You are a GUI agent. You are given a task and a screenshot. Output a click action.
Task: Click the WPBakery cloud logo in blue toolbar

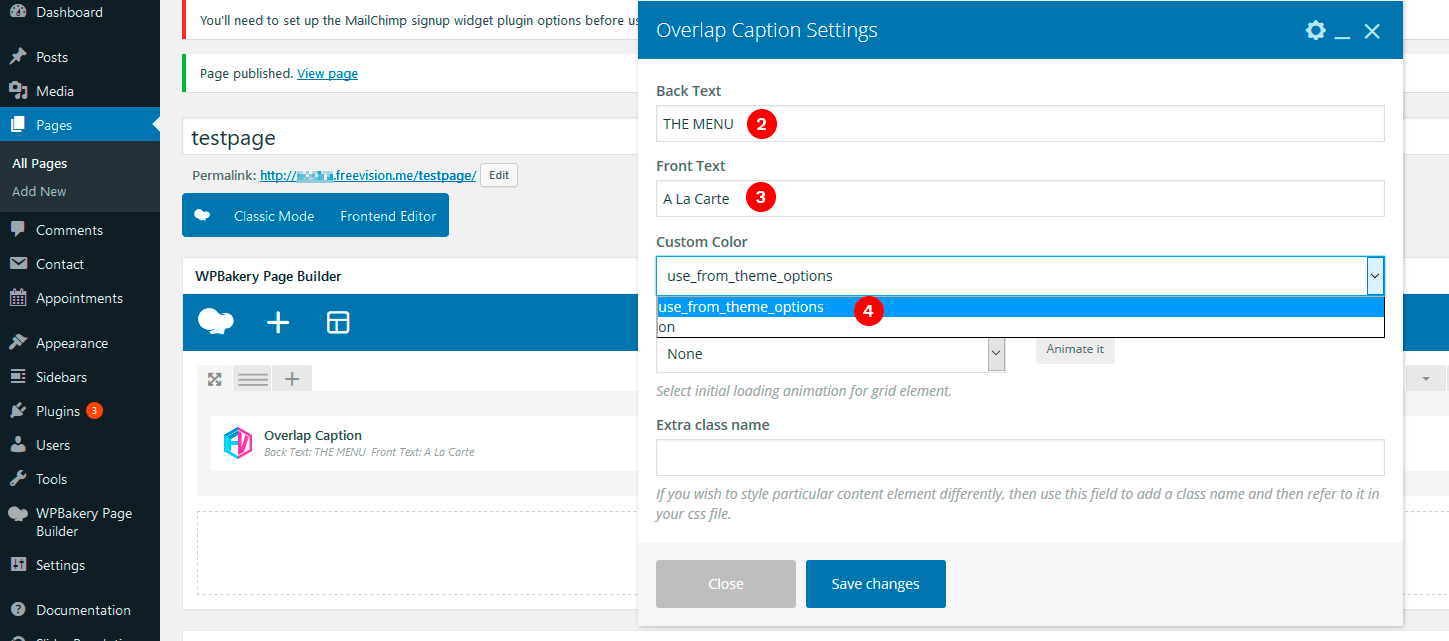216,321
